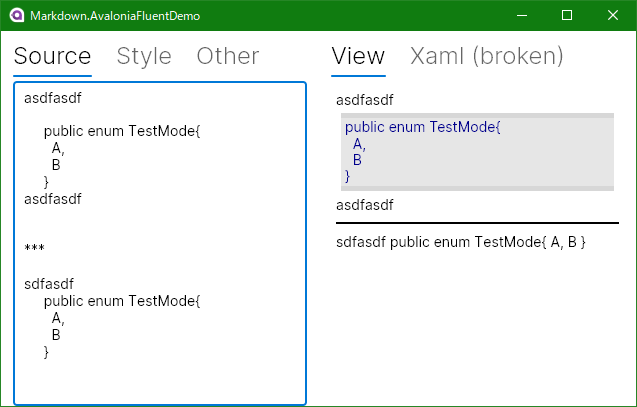Click the window title 'Markdown.AvaloniaFluentDemo'
Image resolution: width=637 pixels, height=407 pixels.
click(x=115, y=16)
